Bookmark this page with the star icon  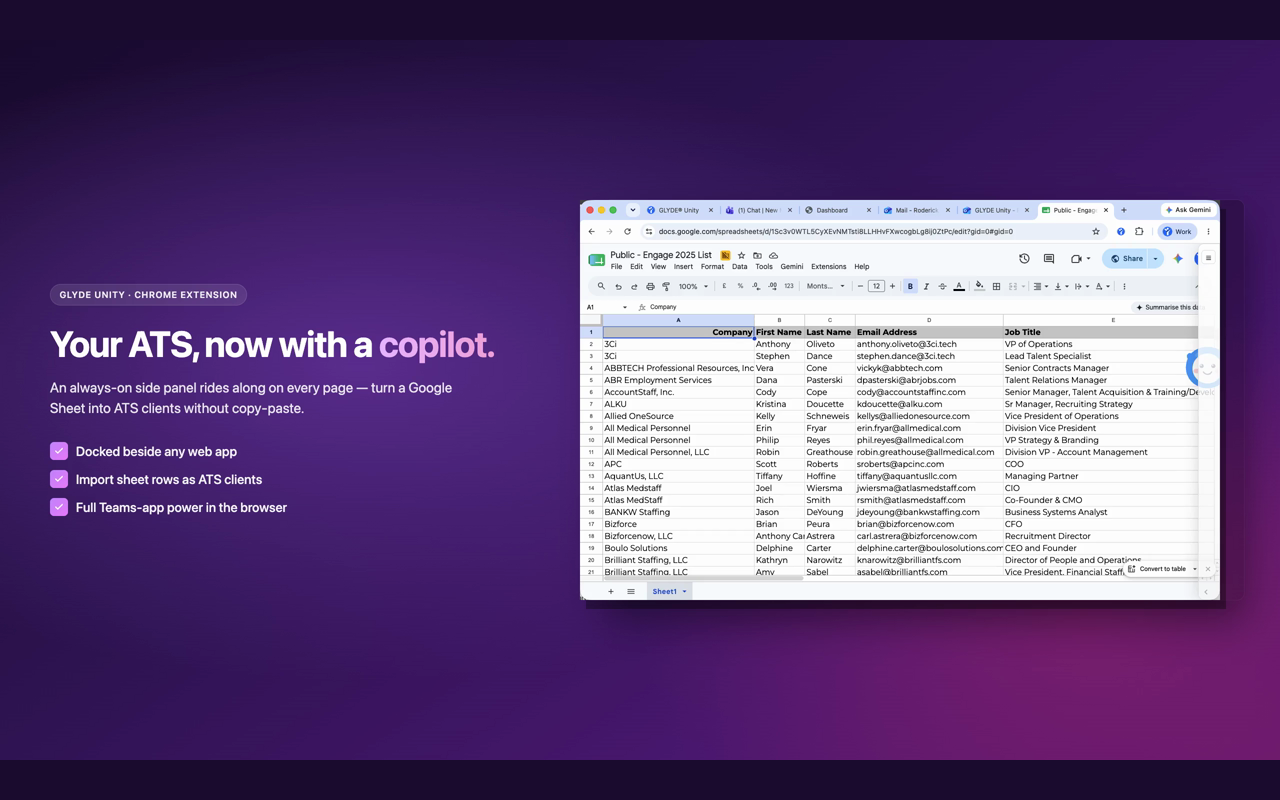tap(1096, 231)
